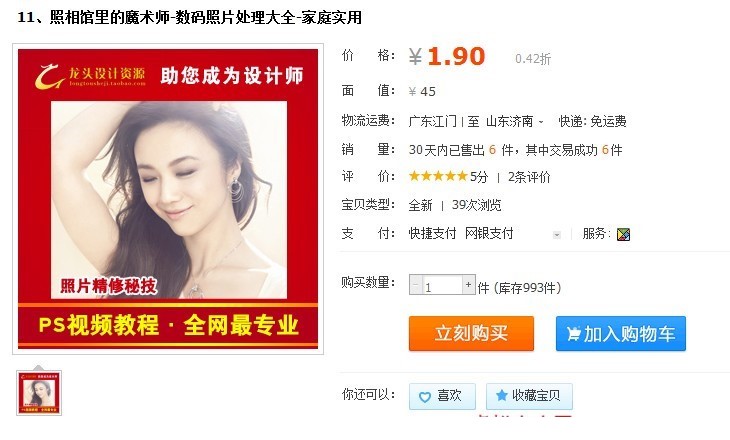Click the 快捷支付 payment option
The width and height of the screenshot is (730, 440).
432,233
